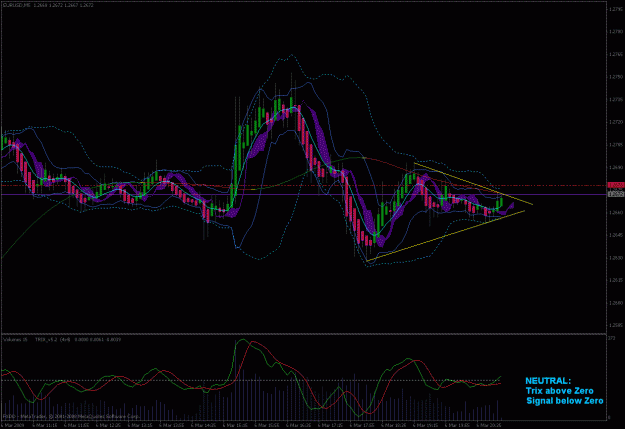The image size is (625, 429).
Task: Click the 1.2705 price axis label
Action: (x=616, y=145)
